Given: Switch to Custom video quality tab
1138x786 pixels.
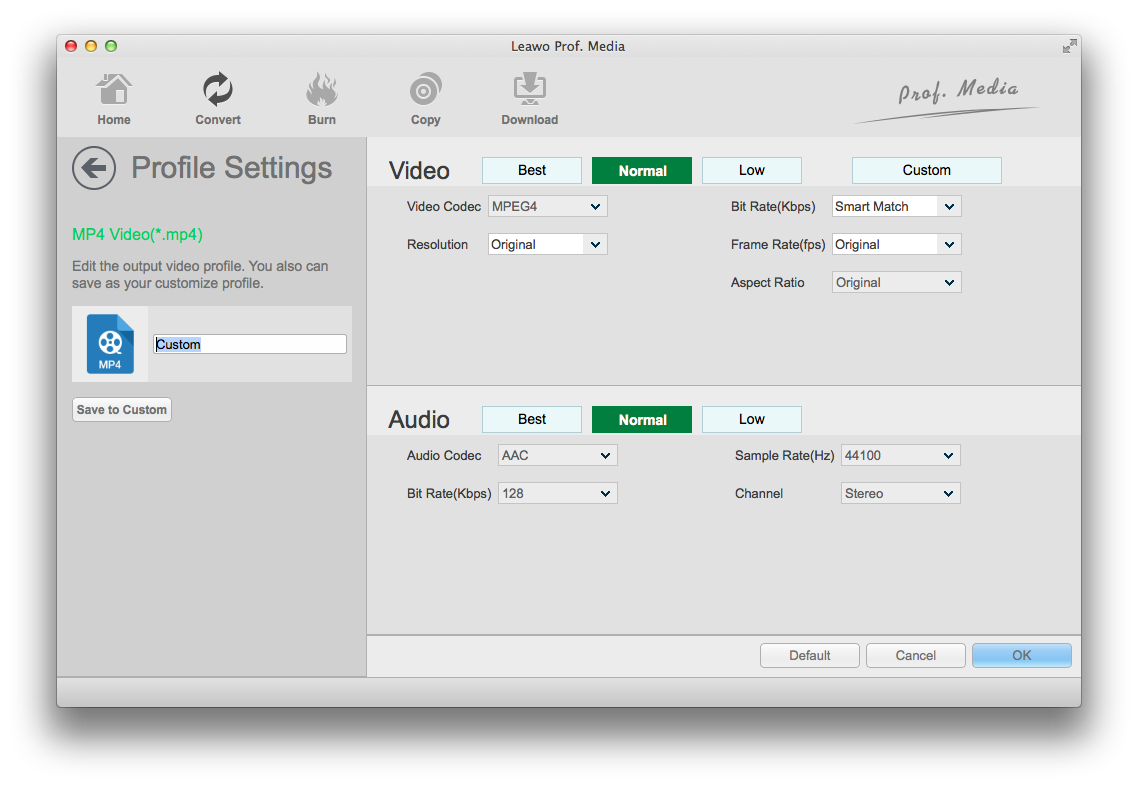Looking at the screenshot, I should 926,170.
